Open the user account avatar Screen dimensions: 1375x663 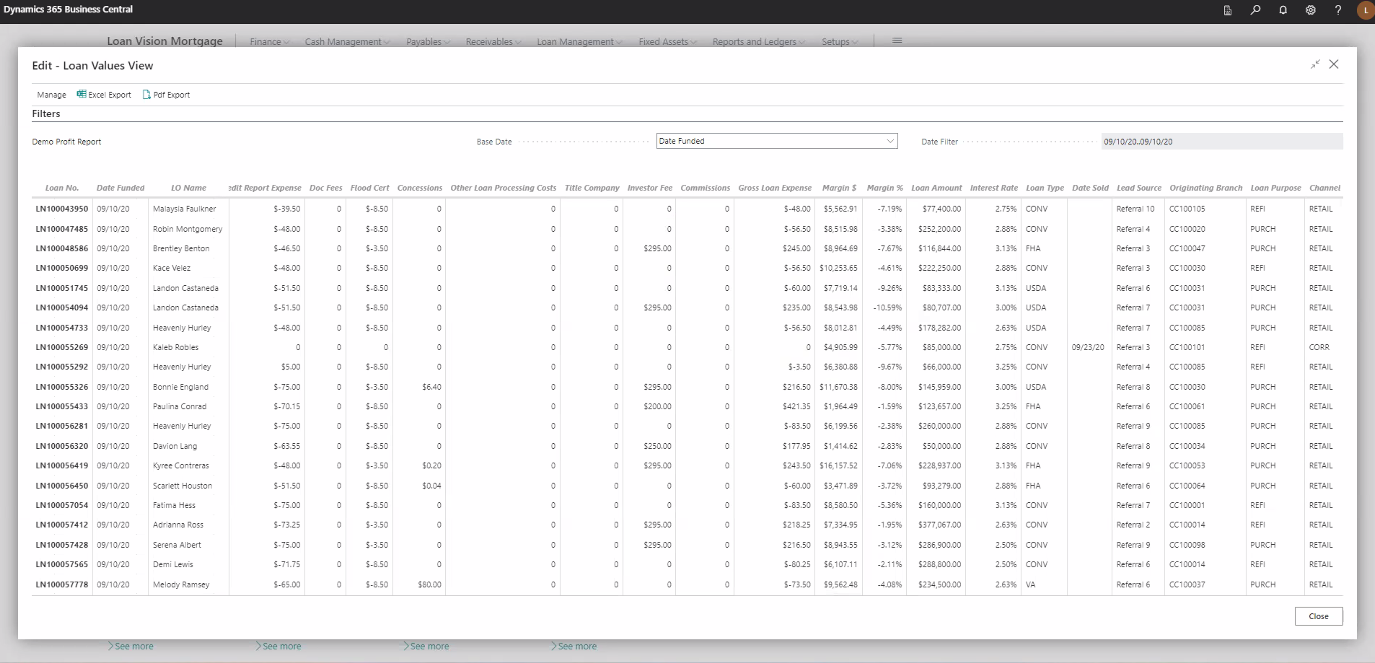coord(1363,9)
